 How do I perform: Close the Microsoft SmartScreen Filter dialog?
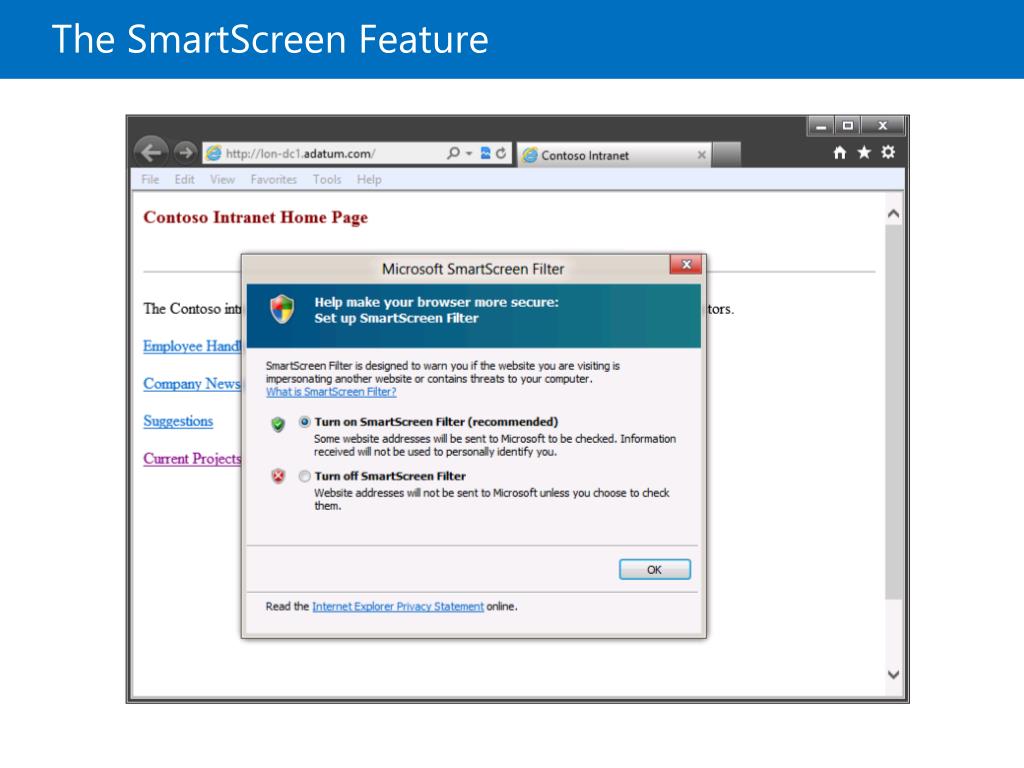[x=686, y=264]
